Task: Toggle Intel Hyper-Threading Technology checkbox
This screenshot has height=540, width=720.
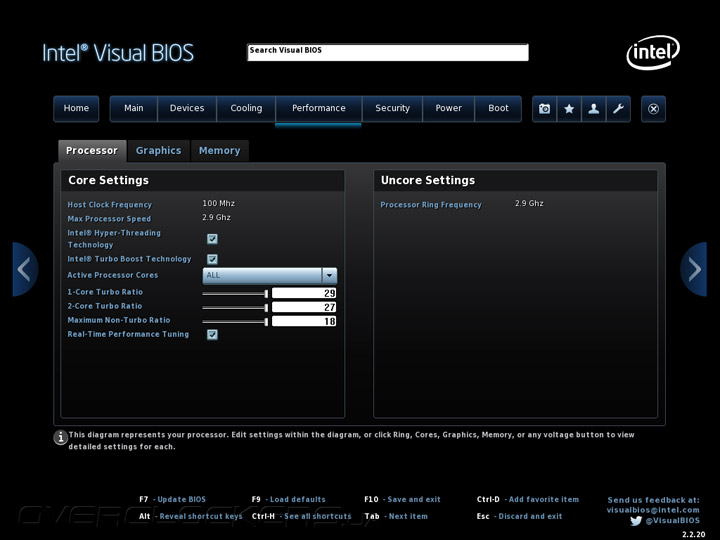Action: click(x=212, y=239)
